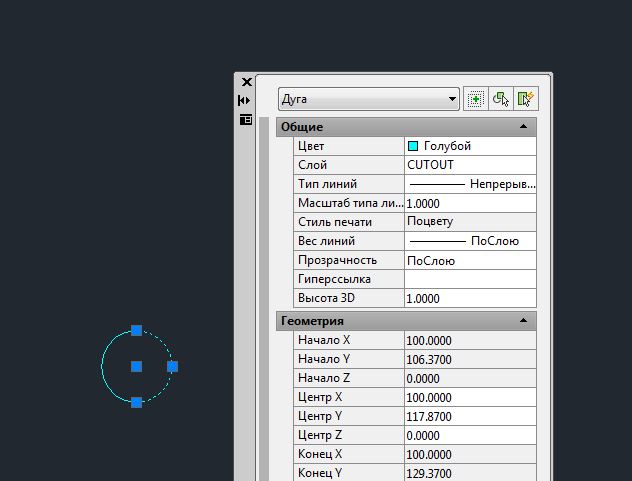Select the bottom grip of the arc

coord(137,402)
